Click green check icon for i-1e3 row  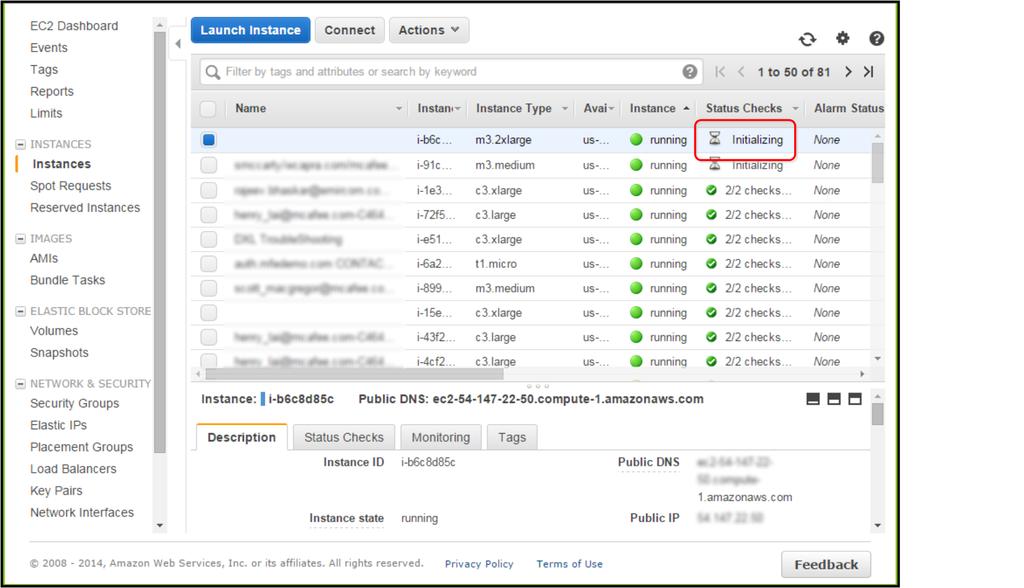click(712, 190)
